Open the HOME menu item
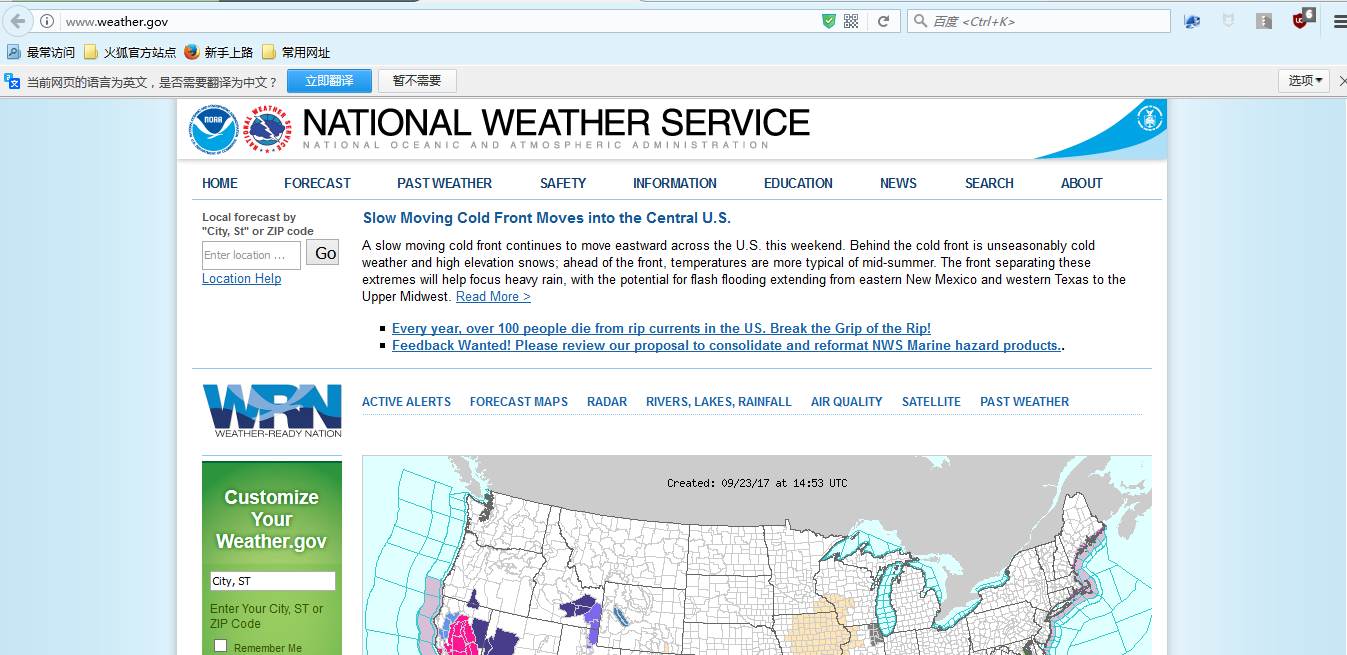The width and height of the screenshot is (1347, 655). (220, 183)
